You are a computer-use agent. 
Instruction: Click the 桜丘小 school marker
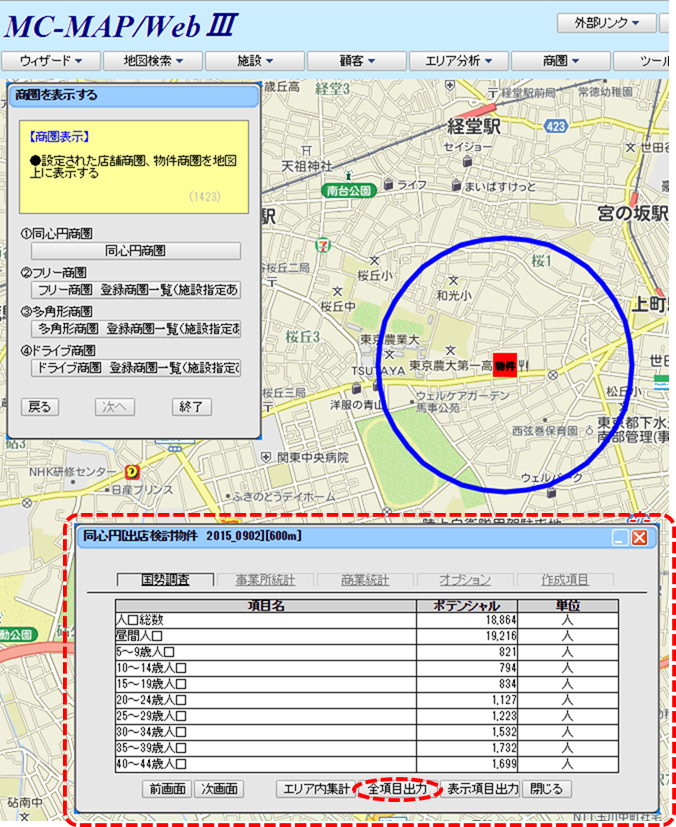[374, 260]
